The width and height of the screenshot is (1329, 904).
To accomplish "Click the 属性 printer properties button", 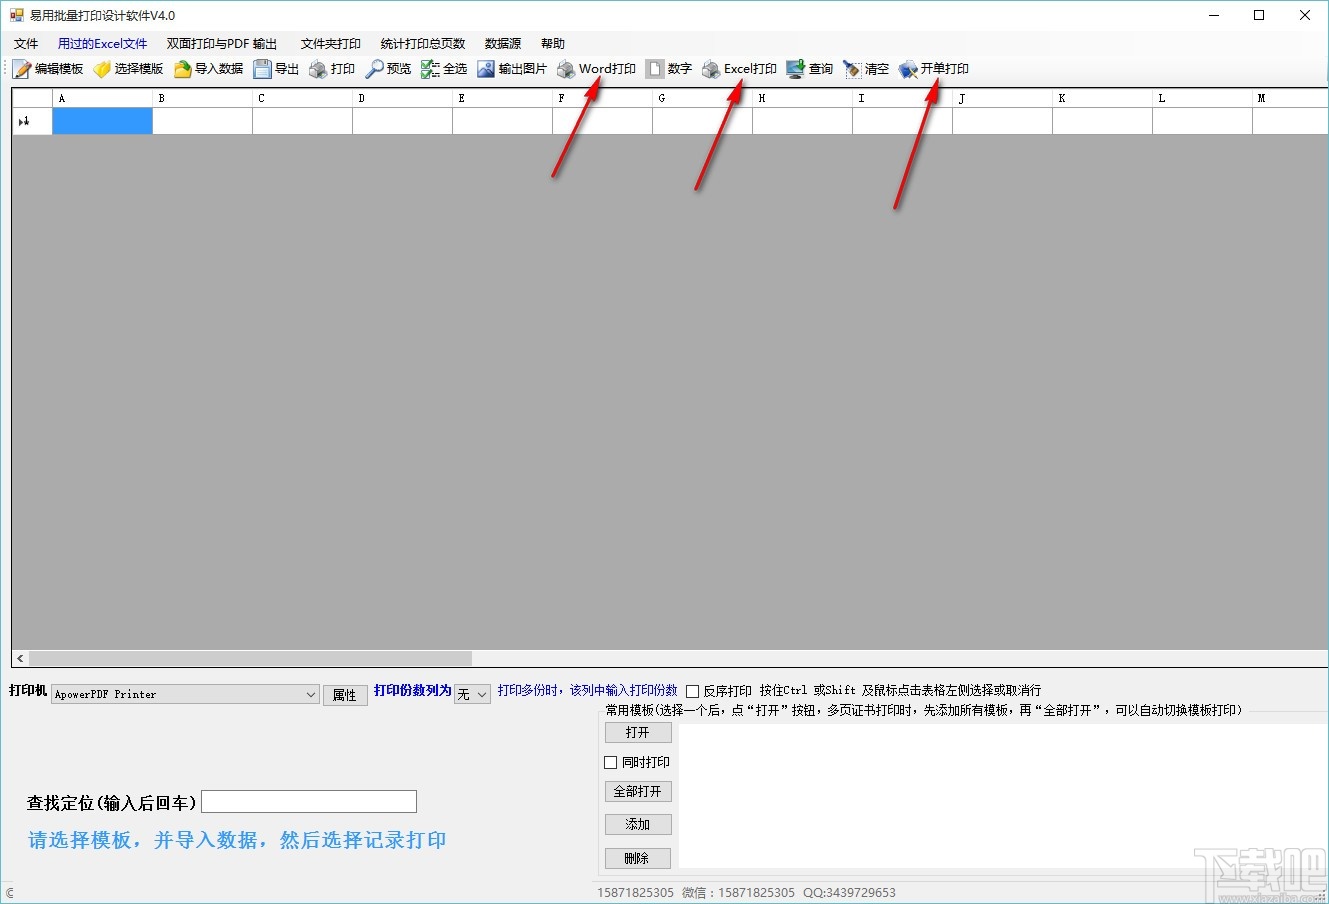I will tap(345, 694).
